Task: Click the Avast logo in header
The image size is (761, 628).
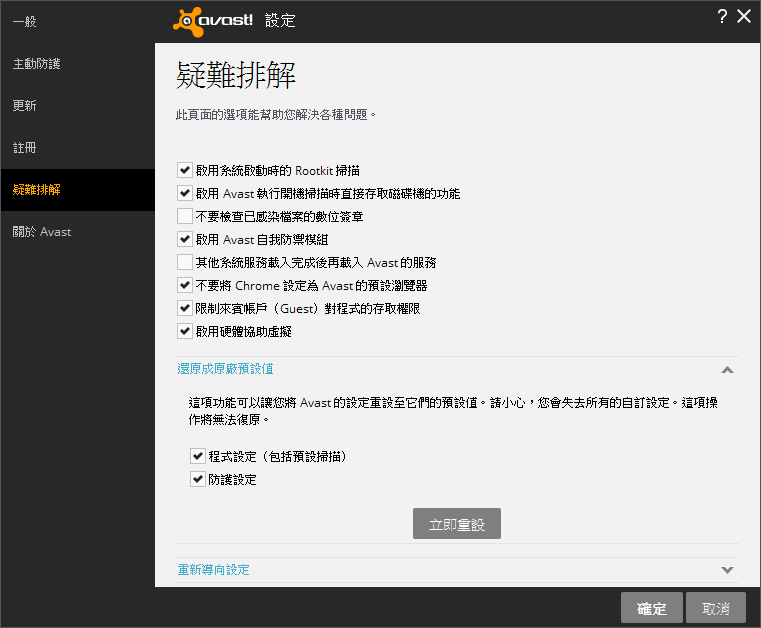Action: tap(213, 21)
